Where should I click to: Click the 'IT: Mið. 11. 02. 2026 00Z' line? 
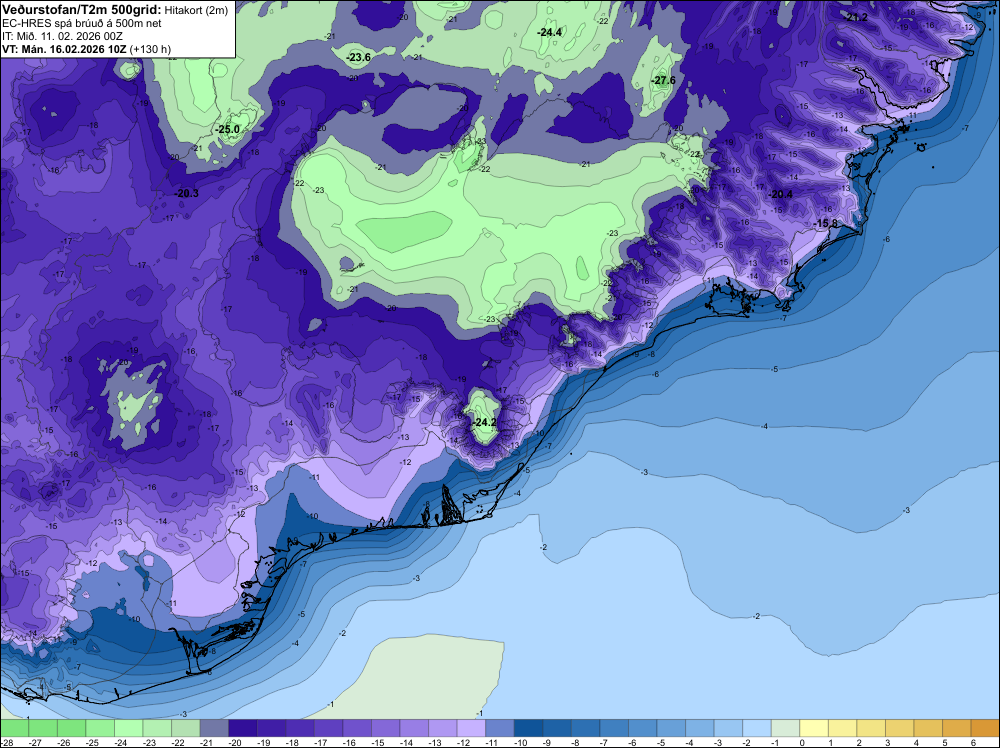coord(62,36)
